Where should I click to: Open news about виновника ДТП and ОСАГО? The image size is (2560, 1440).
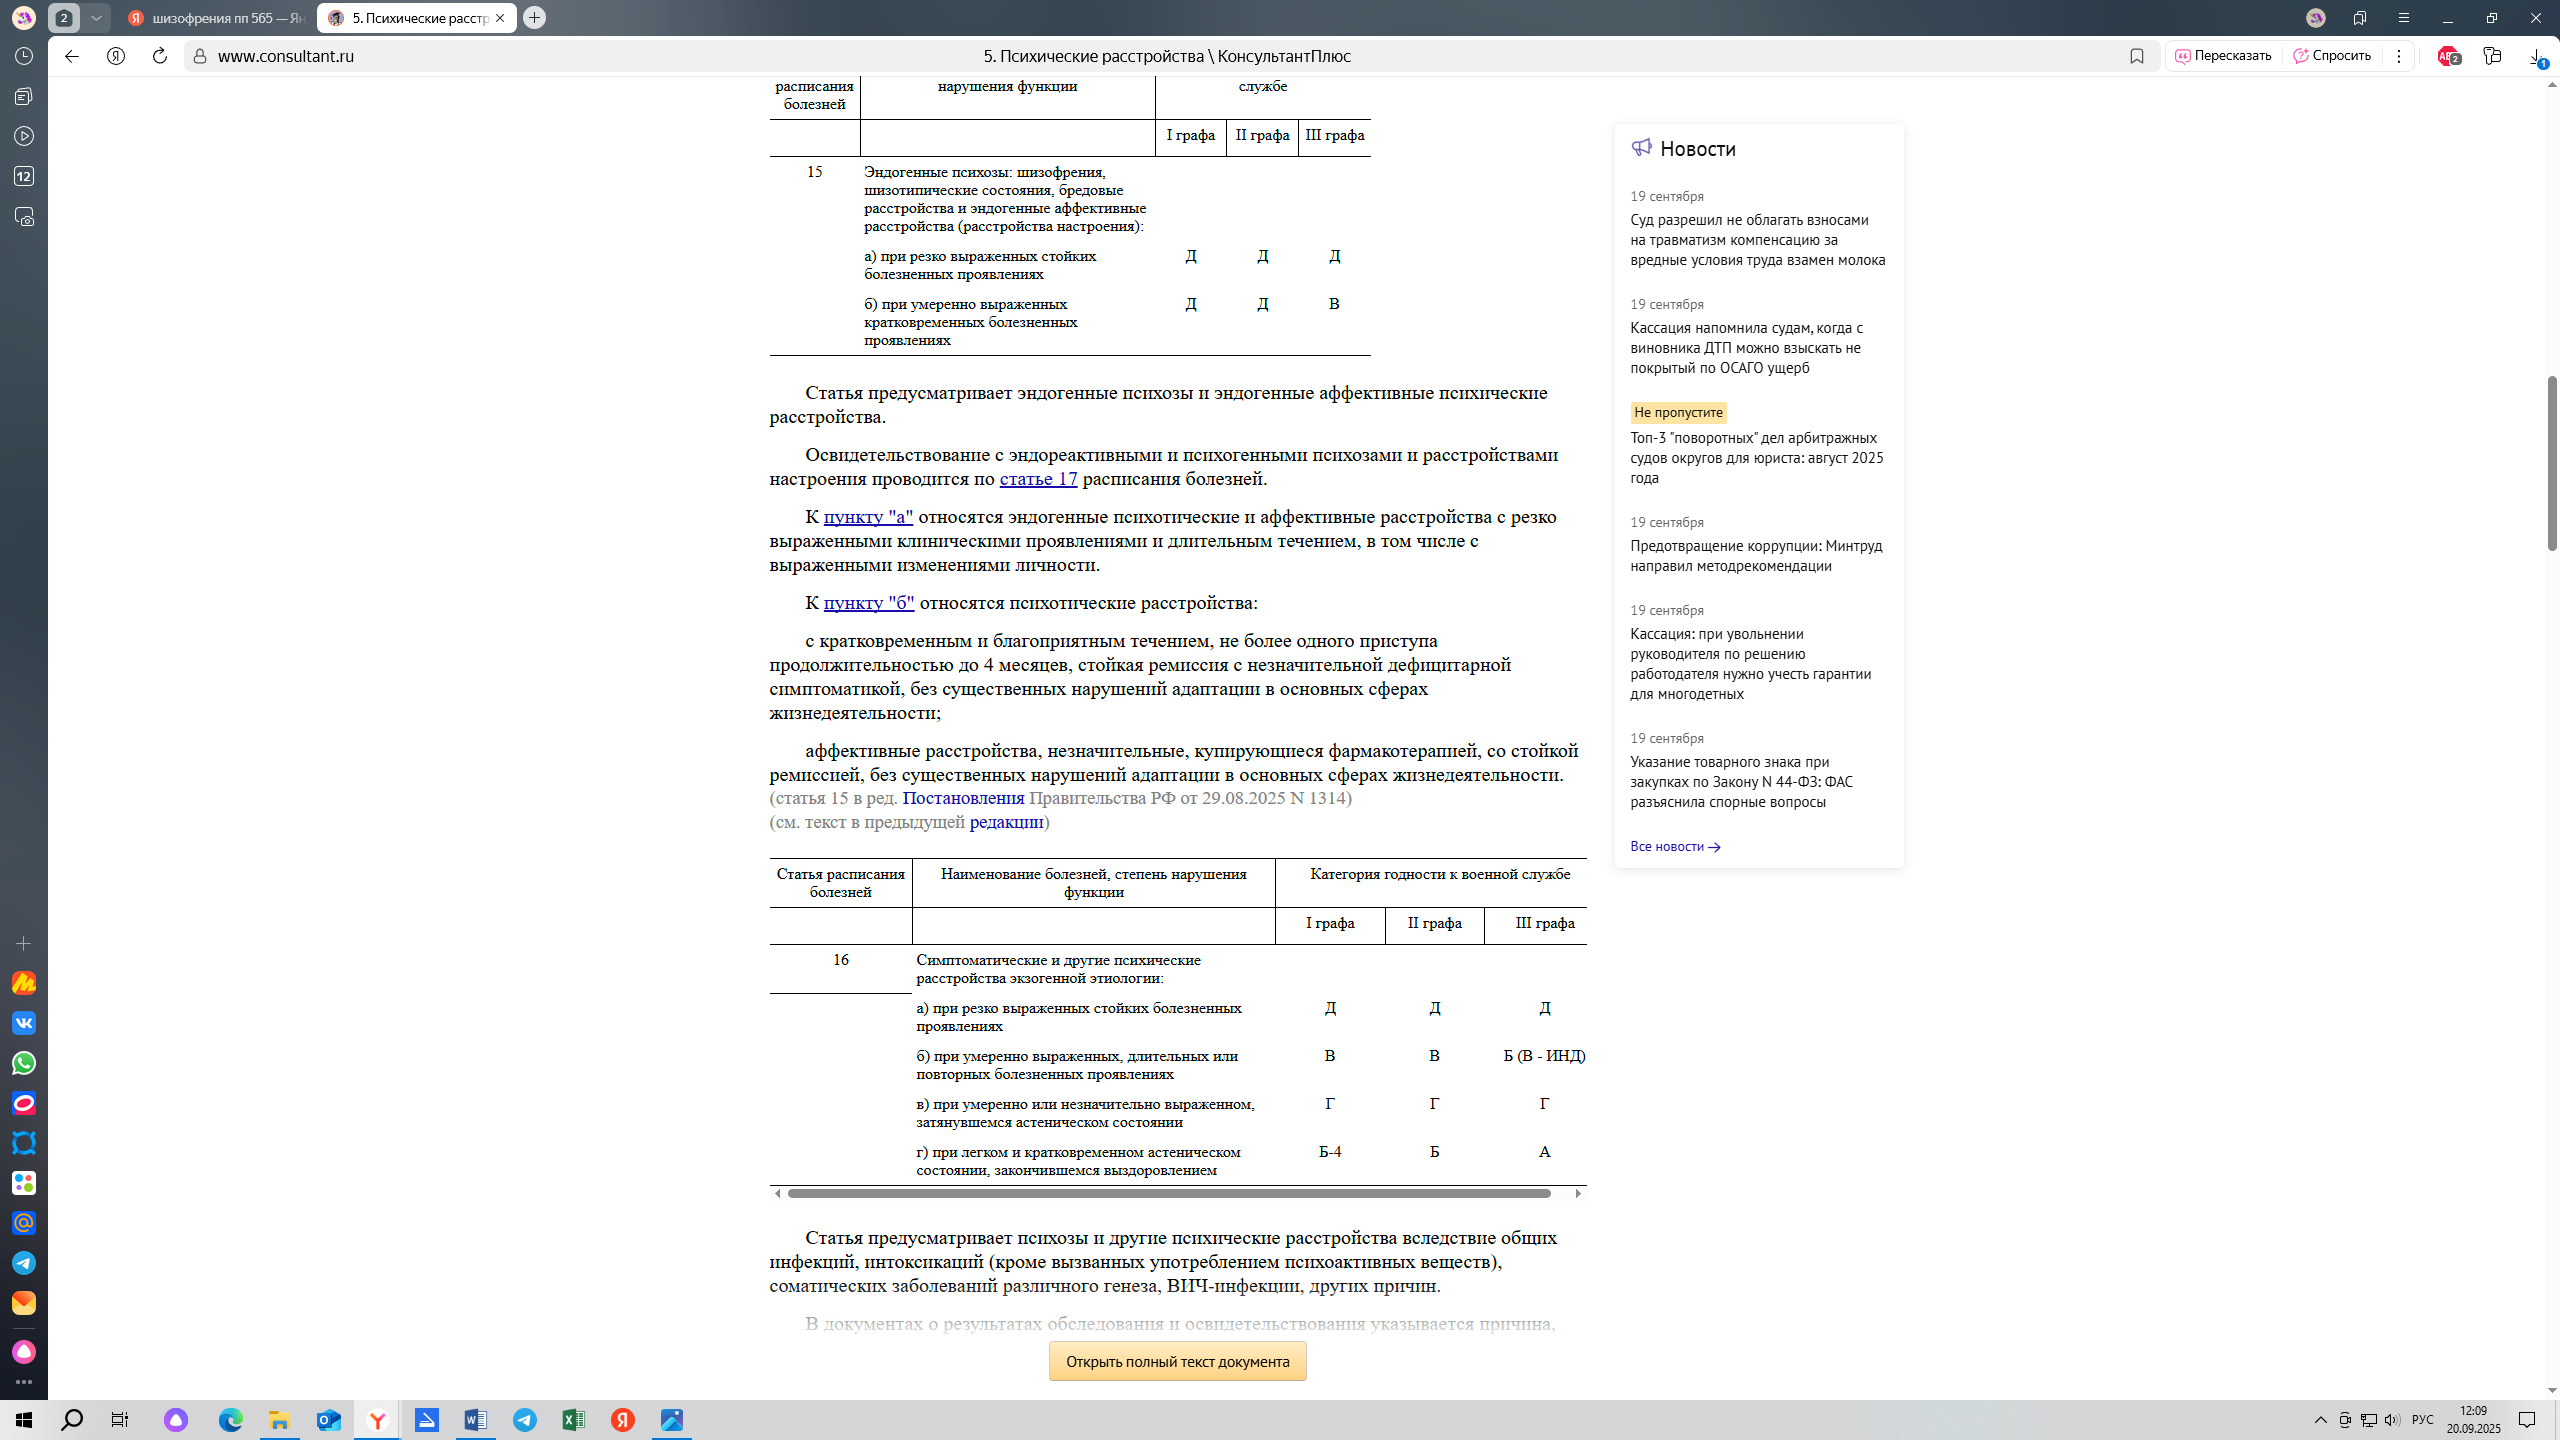coord(1746,348)
